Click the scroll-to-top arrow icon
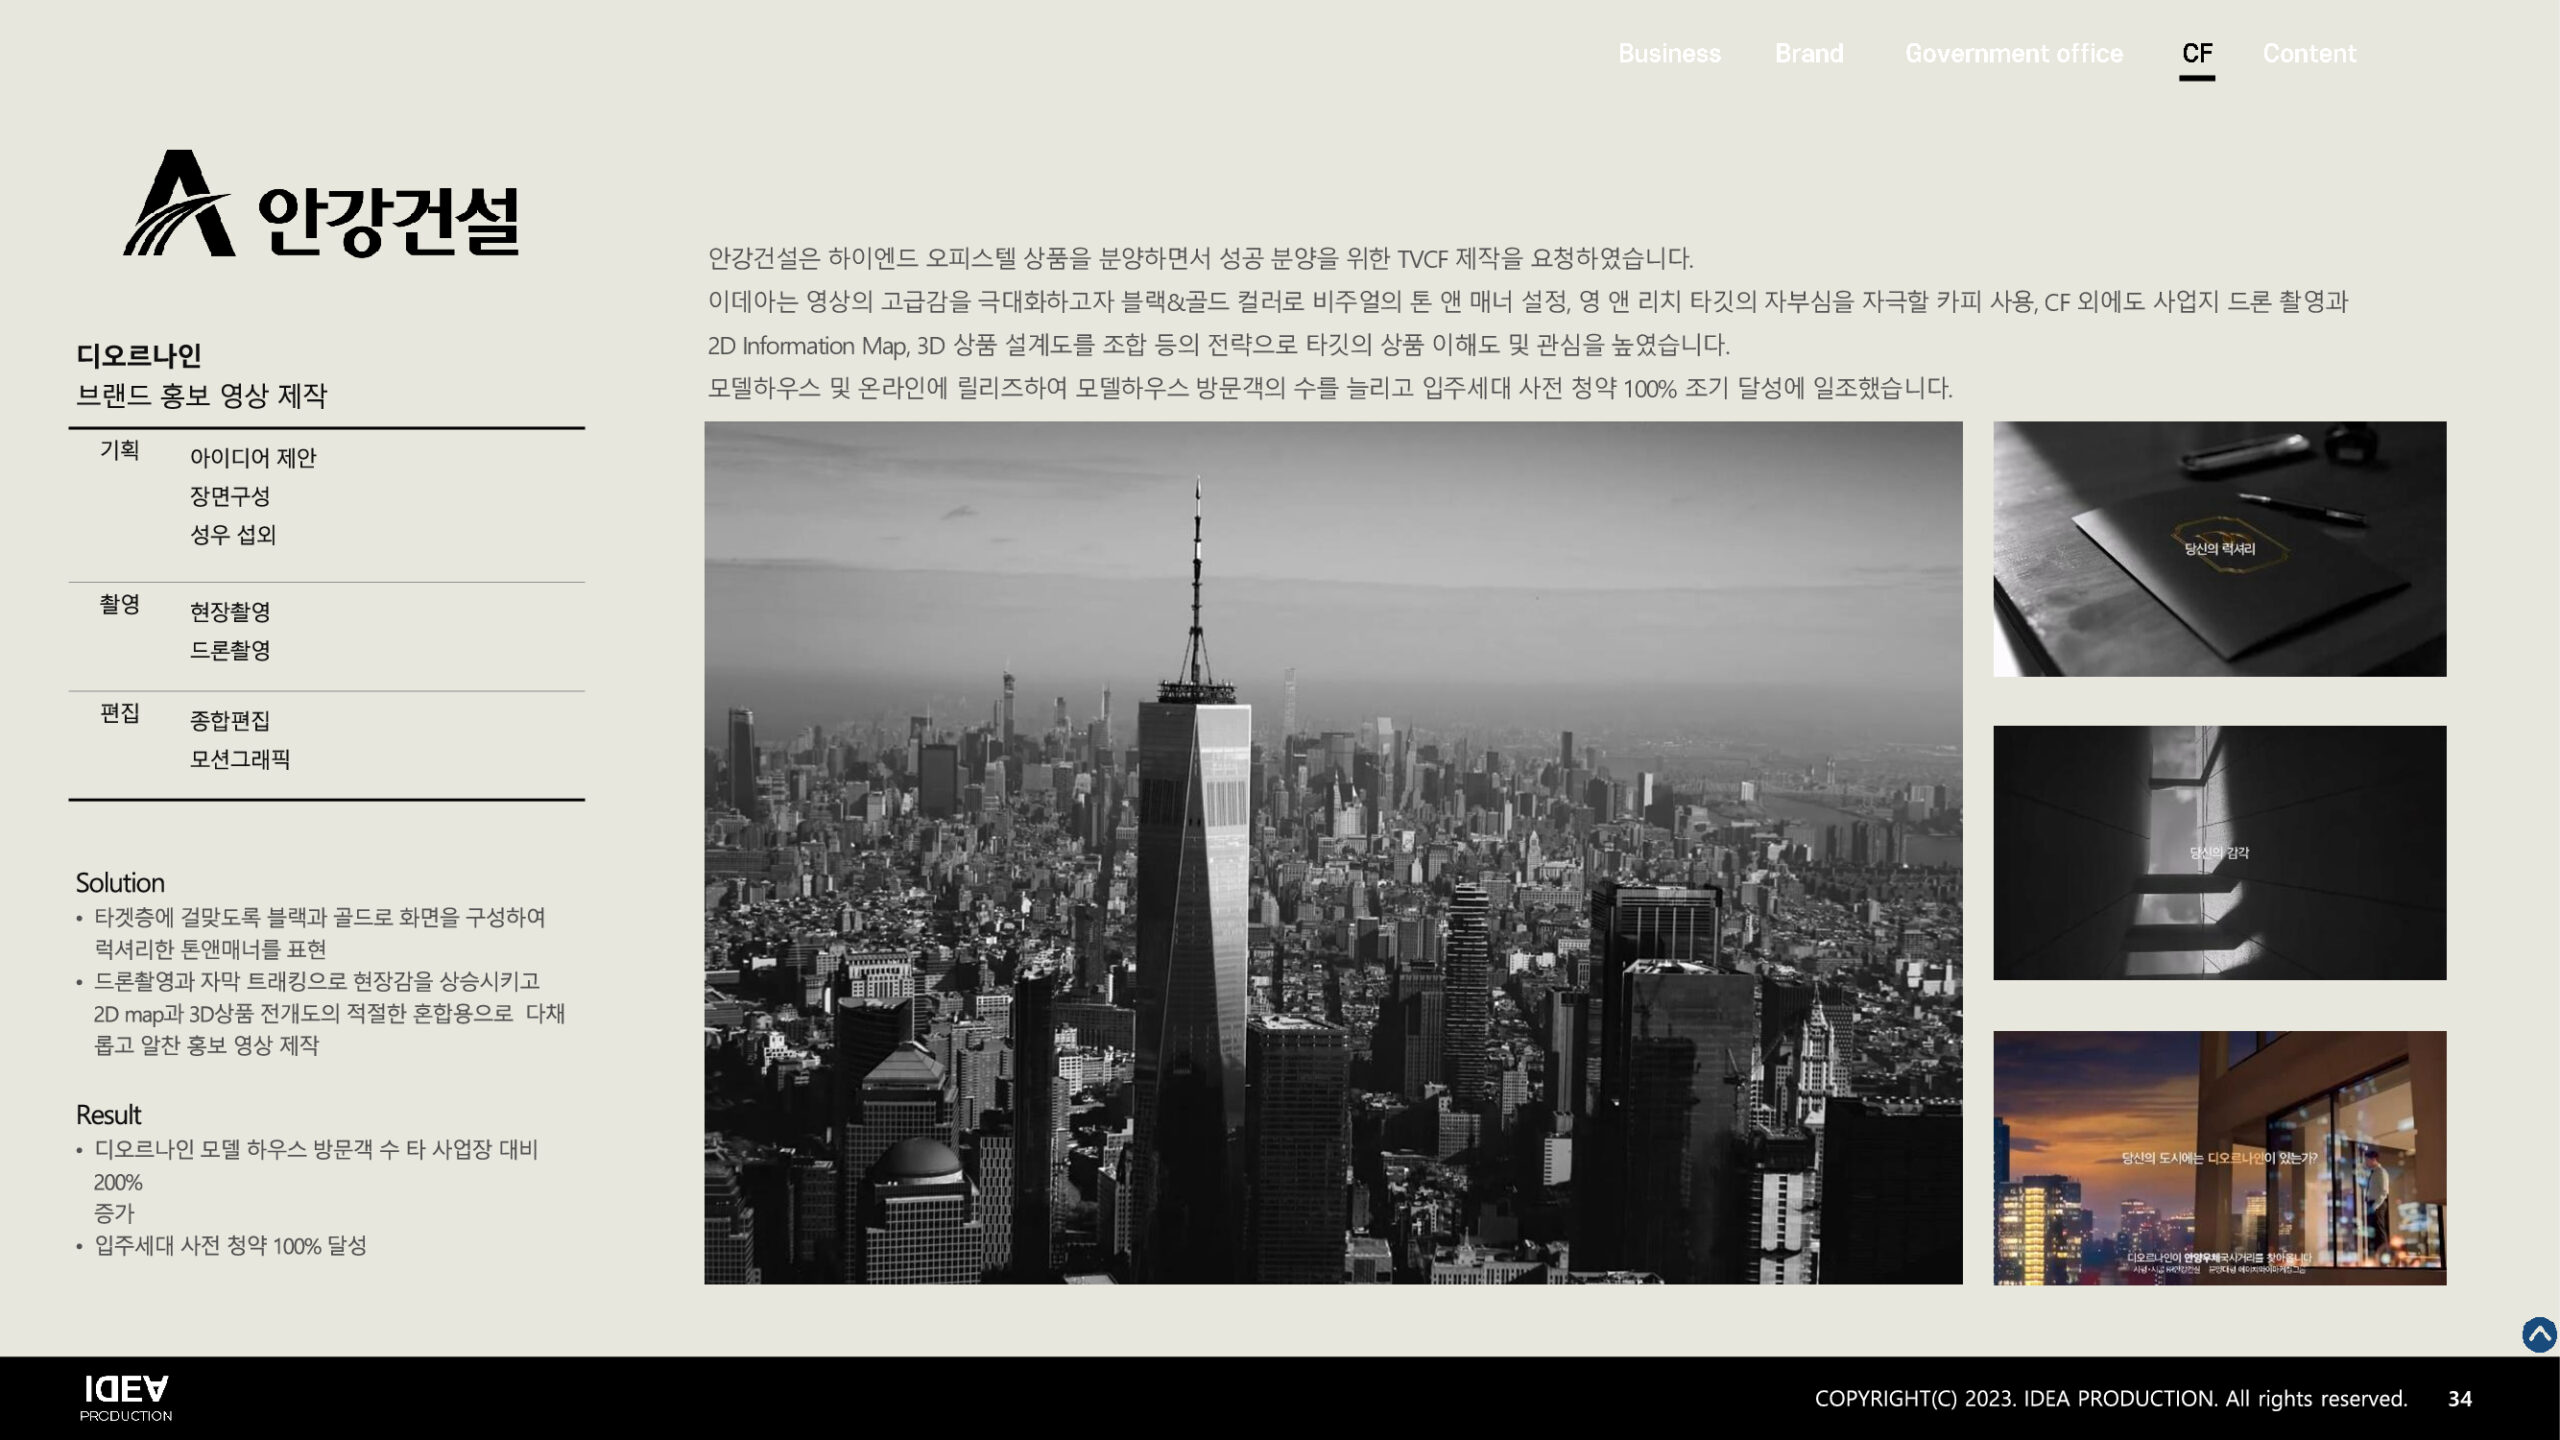The height and width of the screenshot is (1440, 2560). 2538,1335
